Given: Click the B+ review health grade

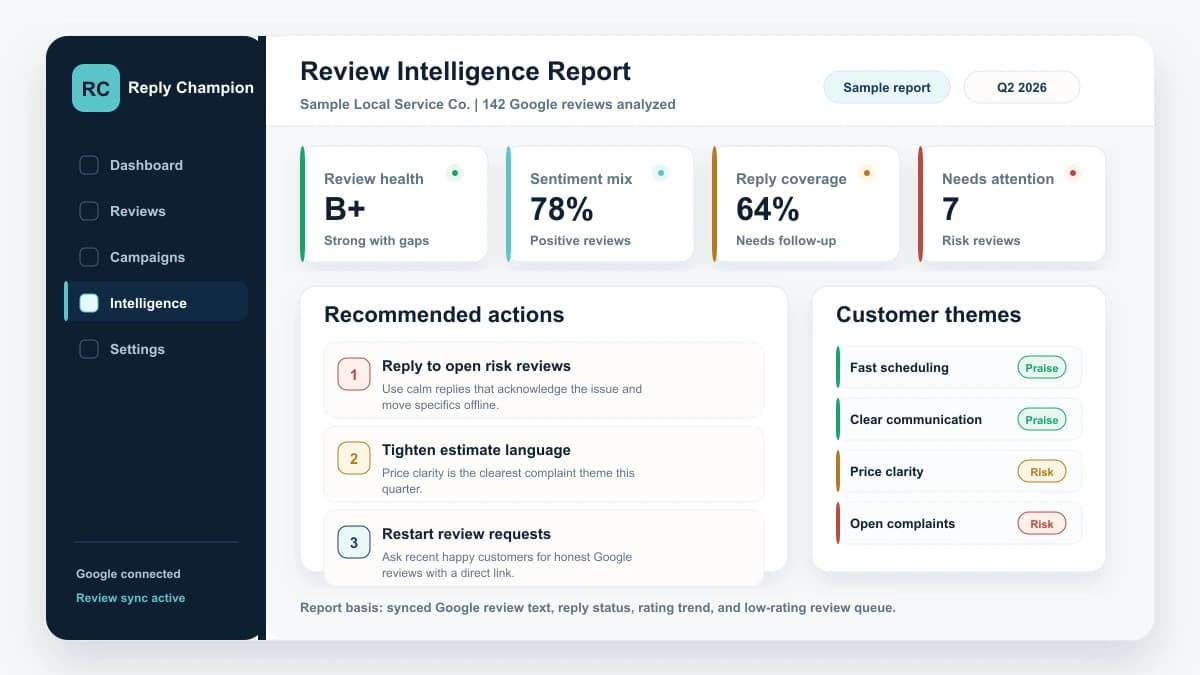Looking at the screenshot, I should (345, 209).
